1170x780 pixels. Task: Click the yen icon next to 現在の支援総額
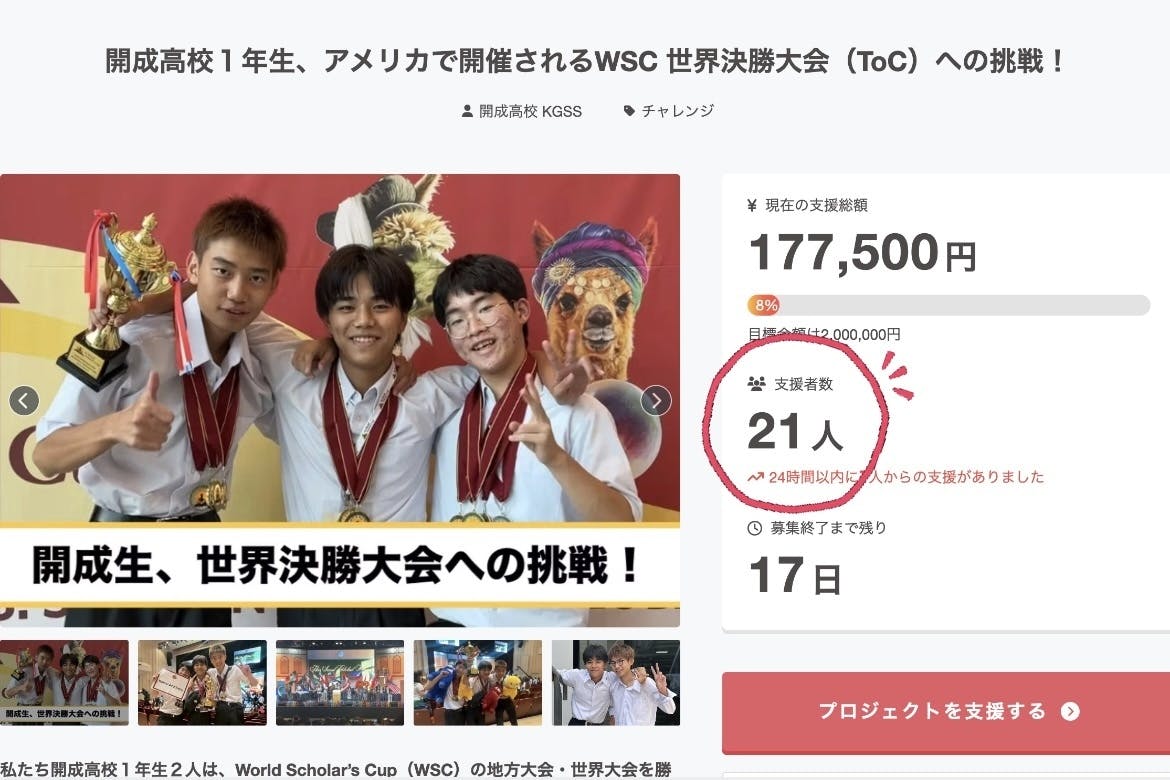click(x=752, y=205)
